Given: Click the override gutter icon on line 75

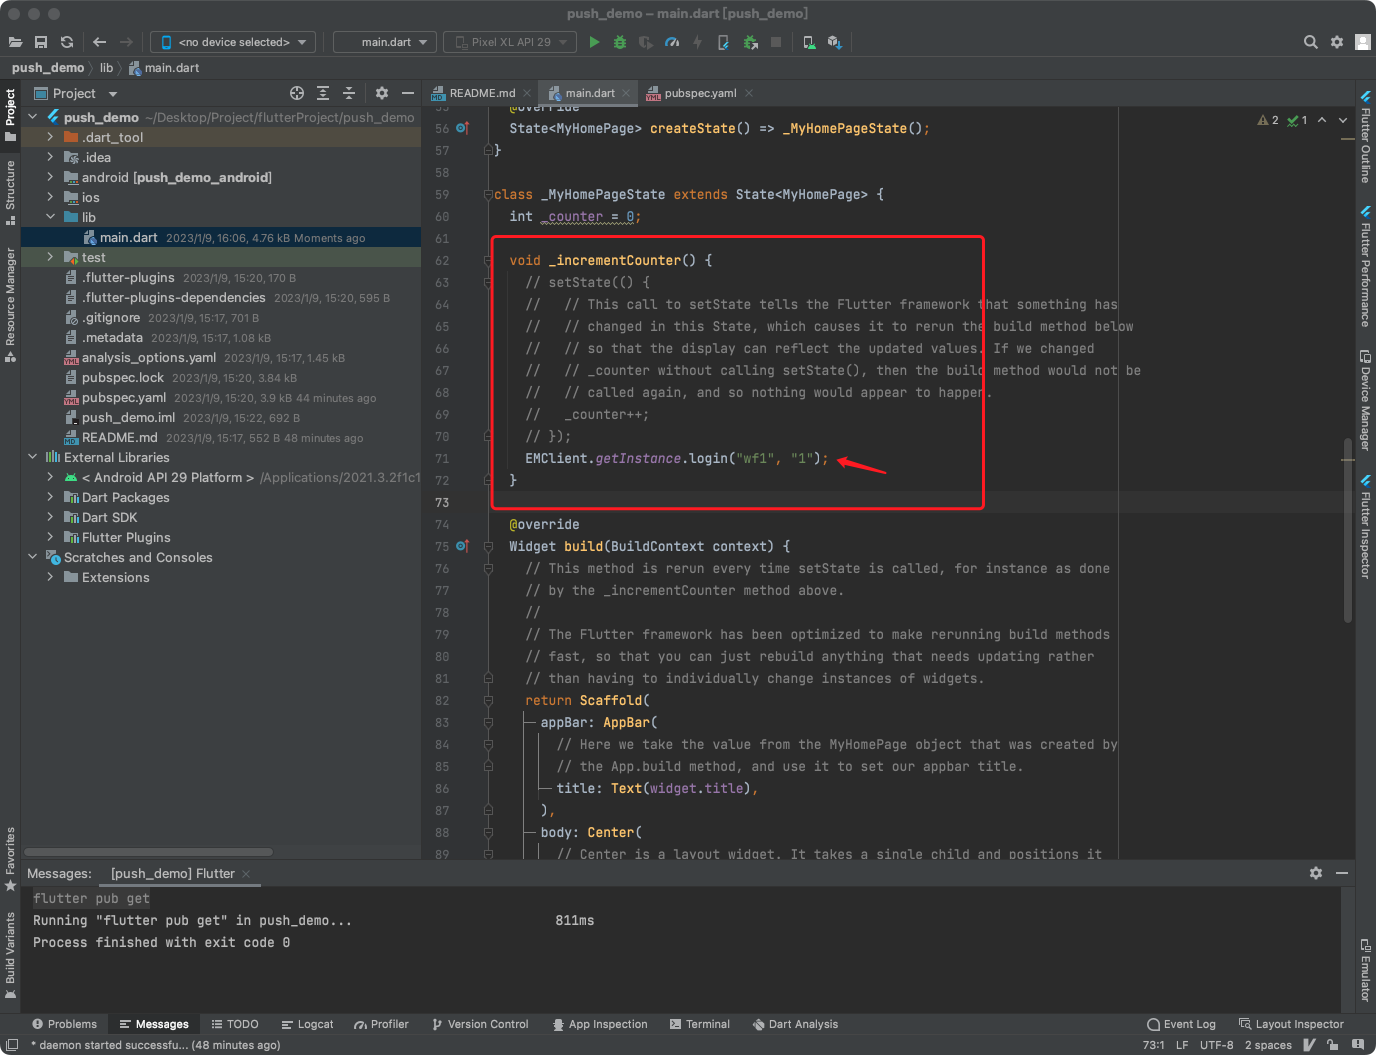Looking at the screenshot, I should 462,546.
